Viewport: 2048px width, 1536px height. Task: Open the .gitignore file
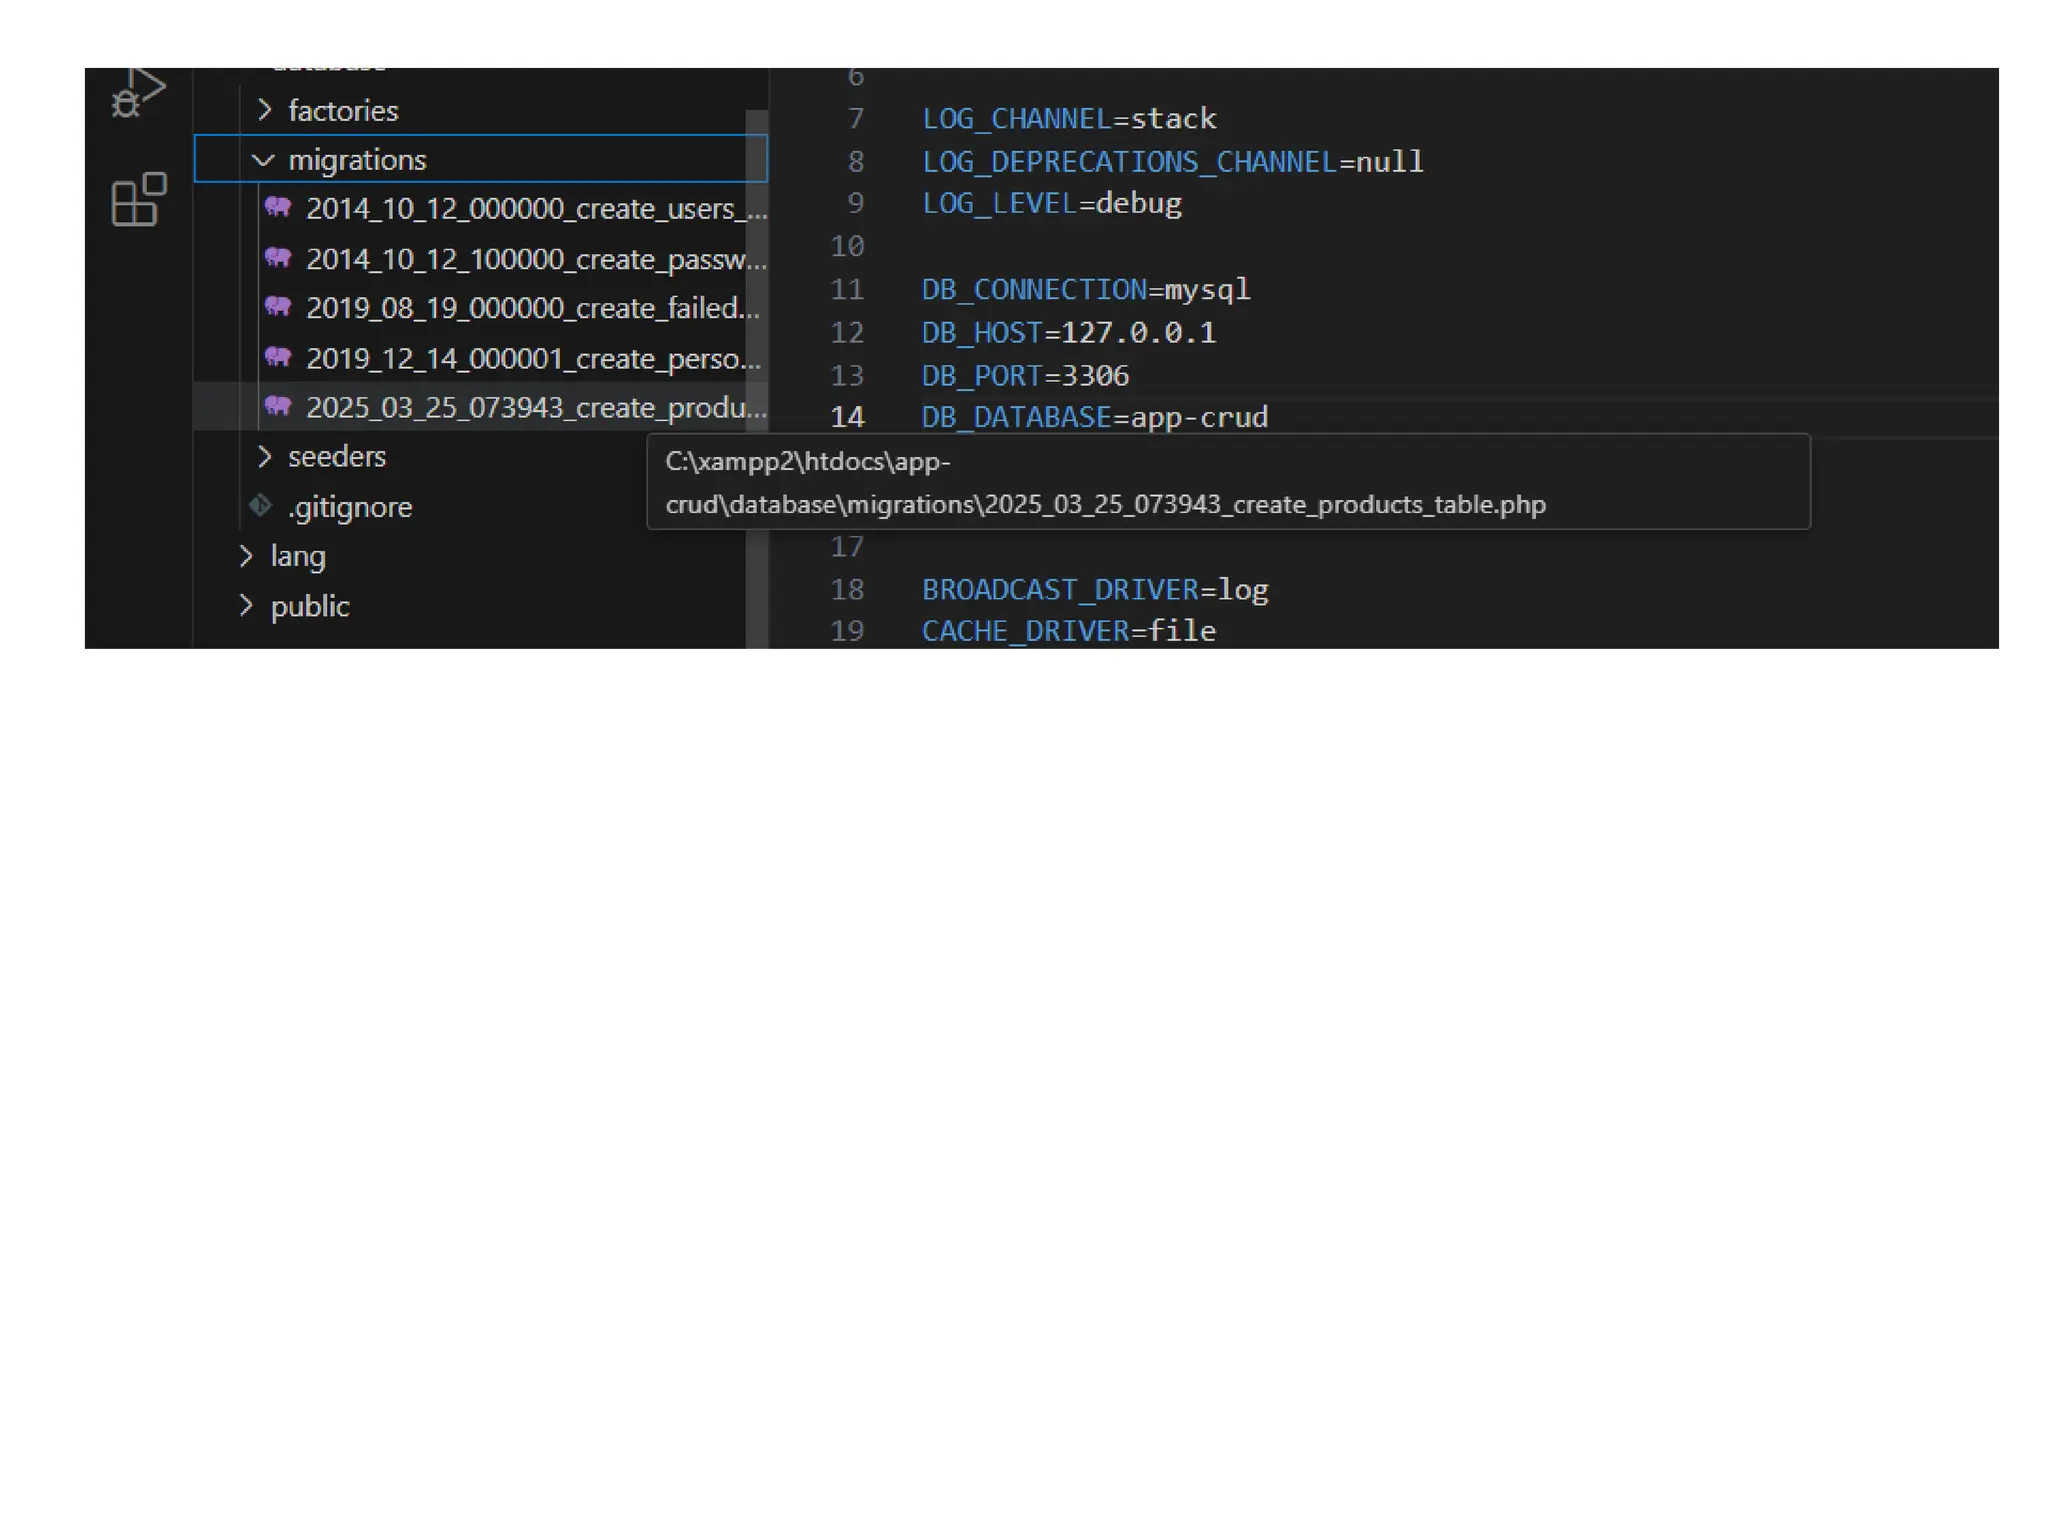350,507
